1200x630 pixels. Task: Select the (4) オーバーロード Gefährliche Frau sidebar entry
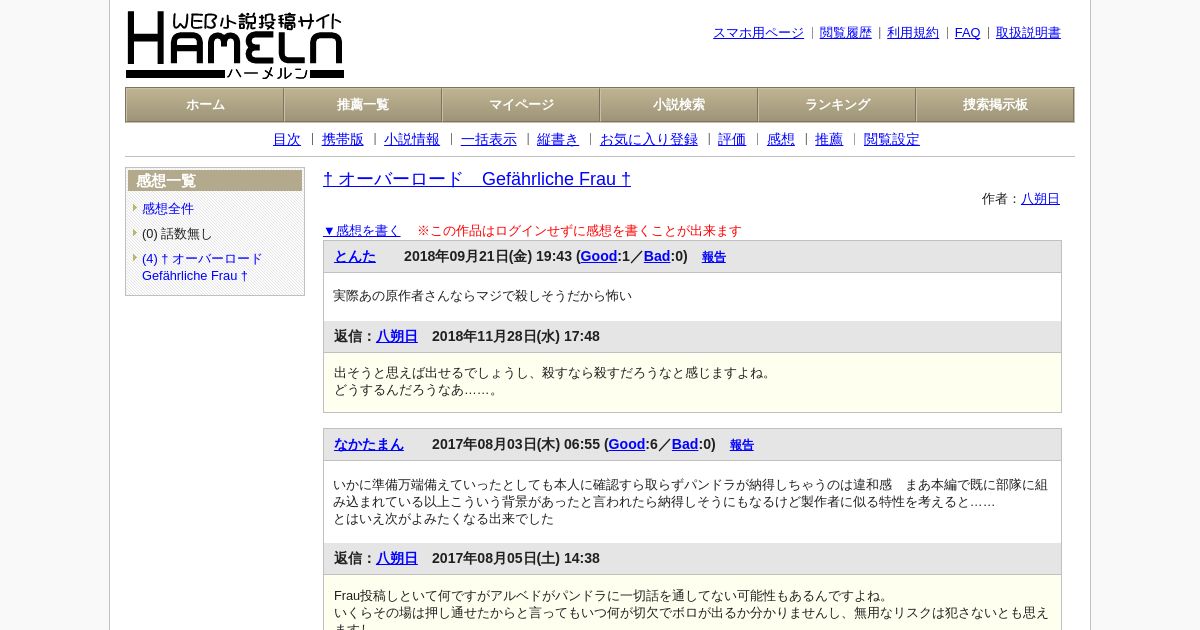point(202,267)
